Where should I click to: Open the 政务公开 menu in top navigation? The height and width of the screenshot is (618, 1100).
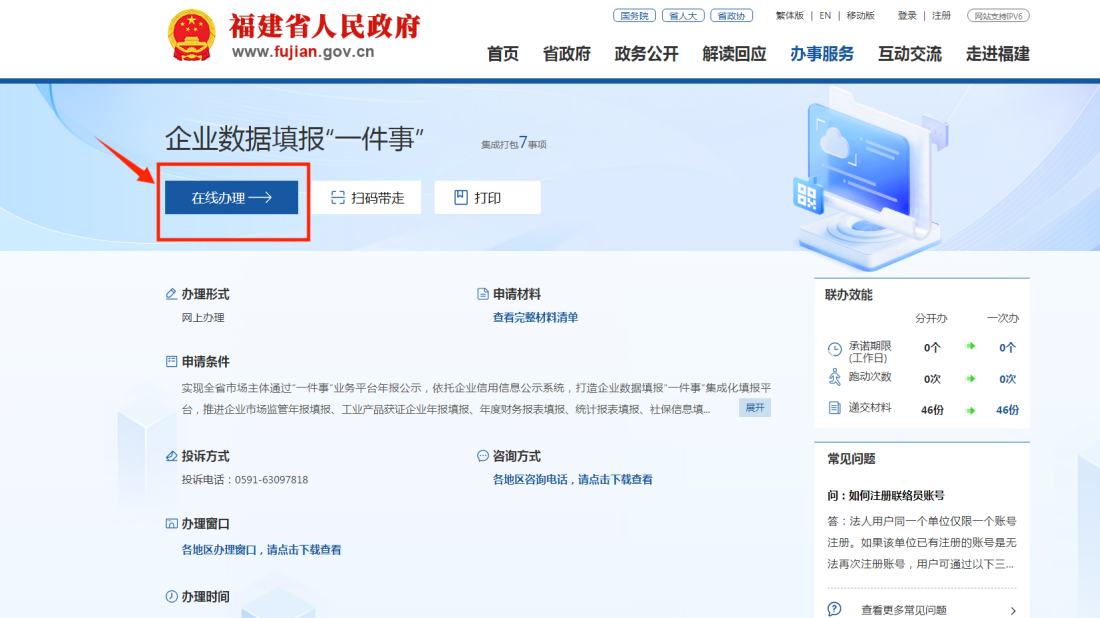(x=645, y=54)
